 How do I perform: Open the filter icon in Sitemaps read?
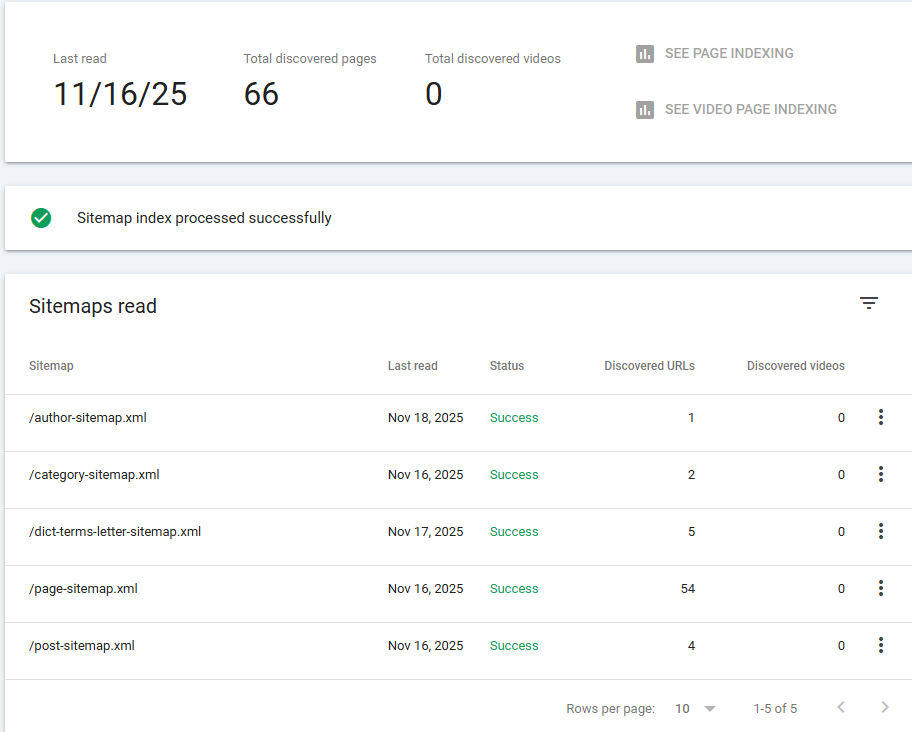[869, 303]
